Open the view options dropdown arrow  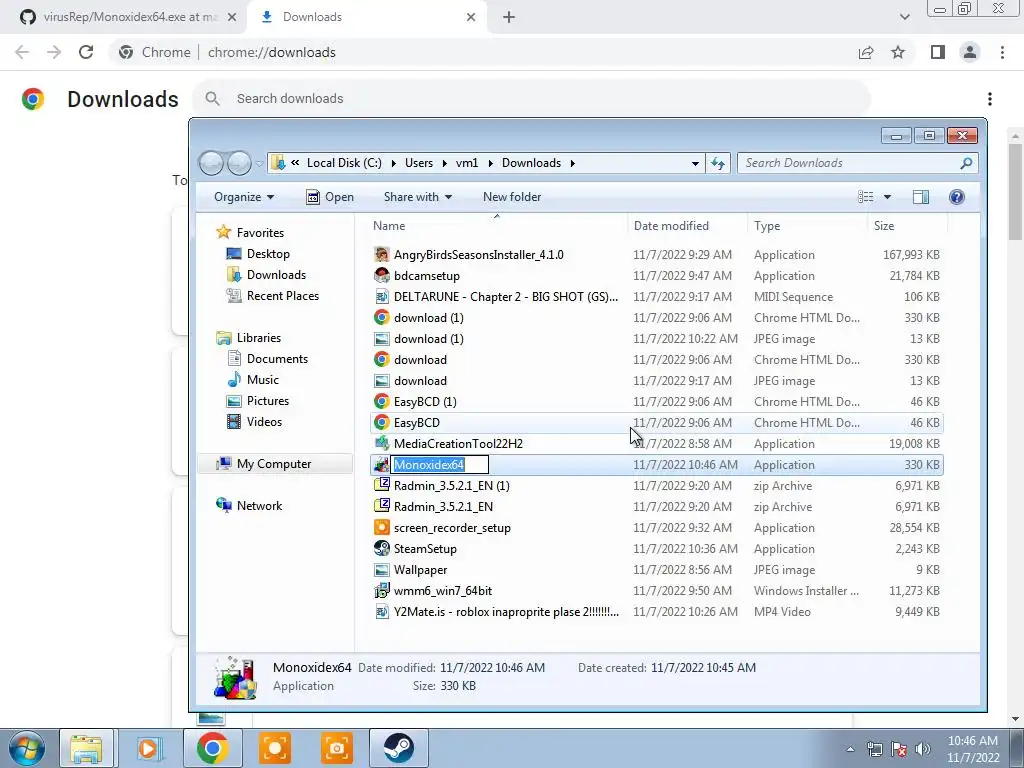(x=887, y=197)
